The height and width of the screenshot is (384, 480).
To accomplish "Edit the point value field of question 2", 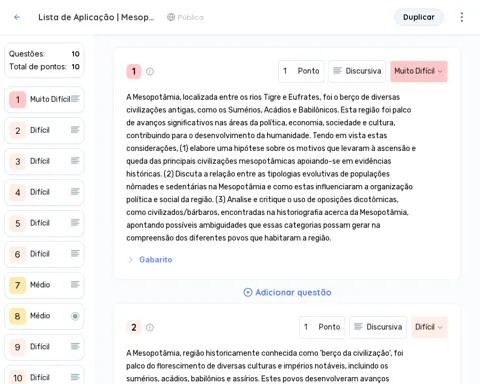I will tap(322, 327).
